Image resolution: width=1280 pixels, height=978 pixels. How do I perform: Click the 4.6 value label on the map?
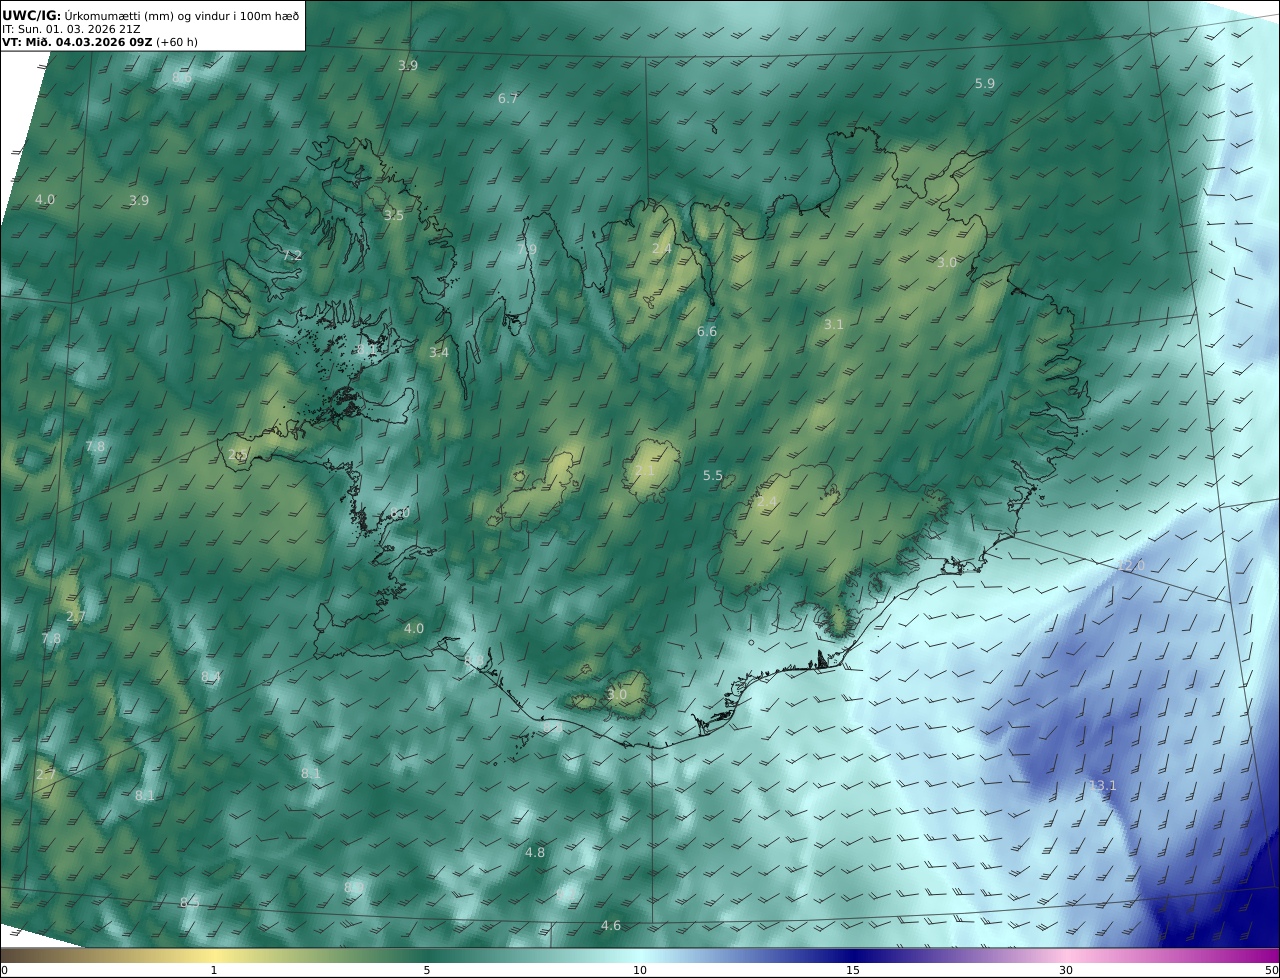(611, 926)
